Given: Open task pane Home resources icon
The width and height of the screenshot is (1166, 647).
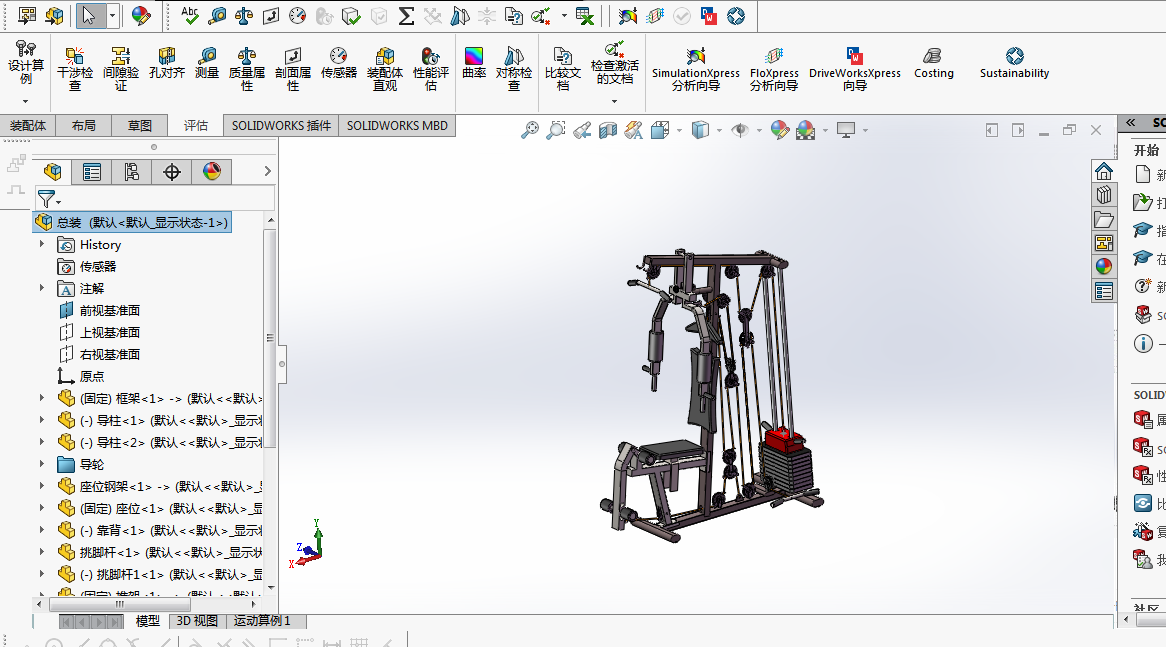Looking at the screenshot, I should [x=1104, y=171].
